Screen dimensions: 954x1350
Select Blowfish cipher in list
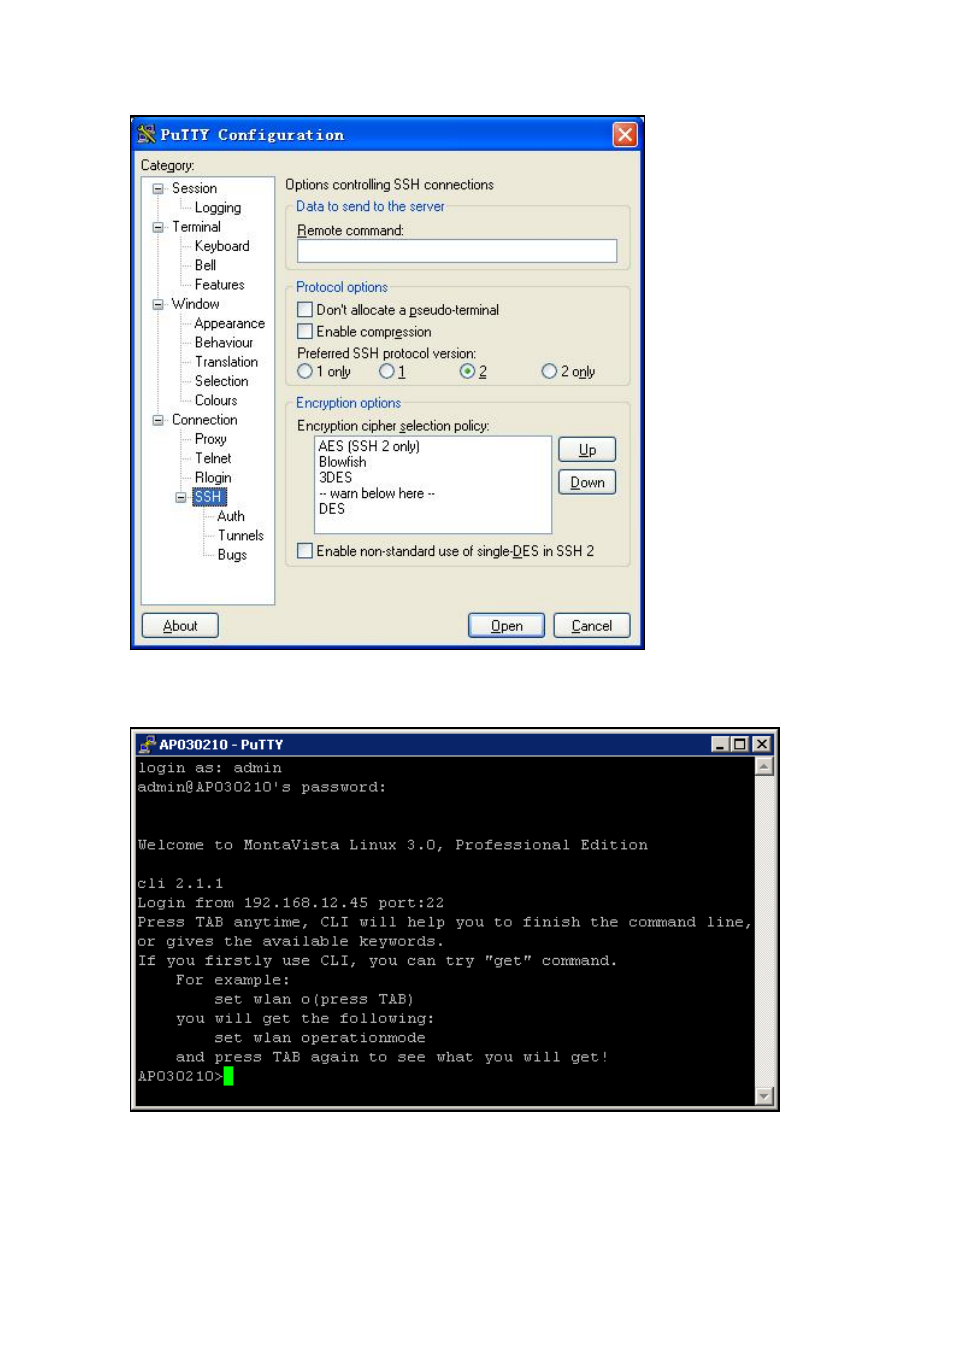pos(342,462)
